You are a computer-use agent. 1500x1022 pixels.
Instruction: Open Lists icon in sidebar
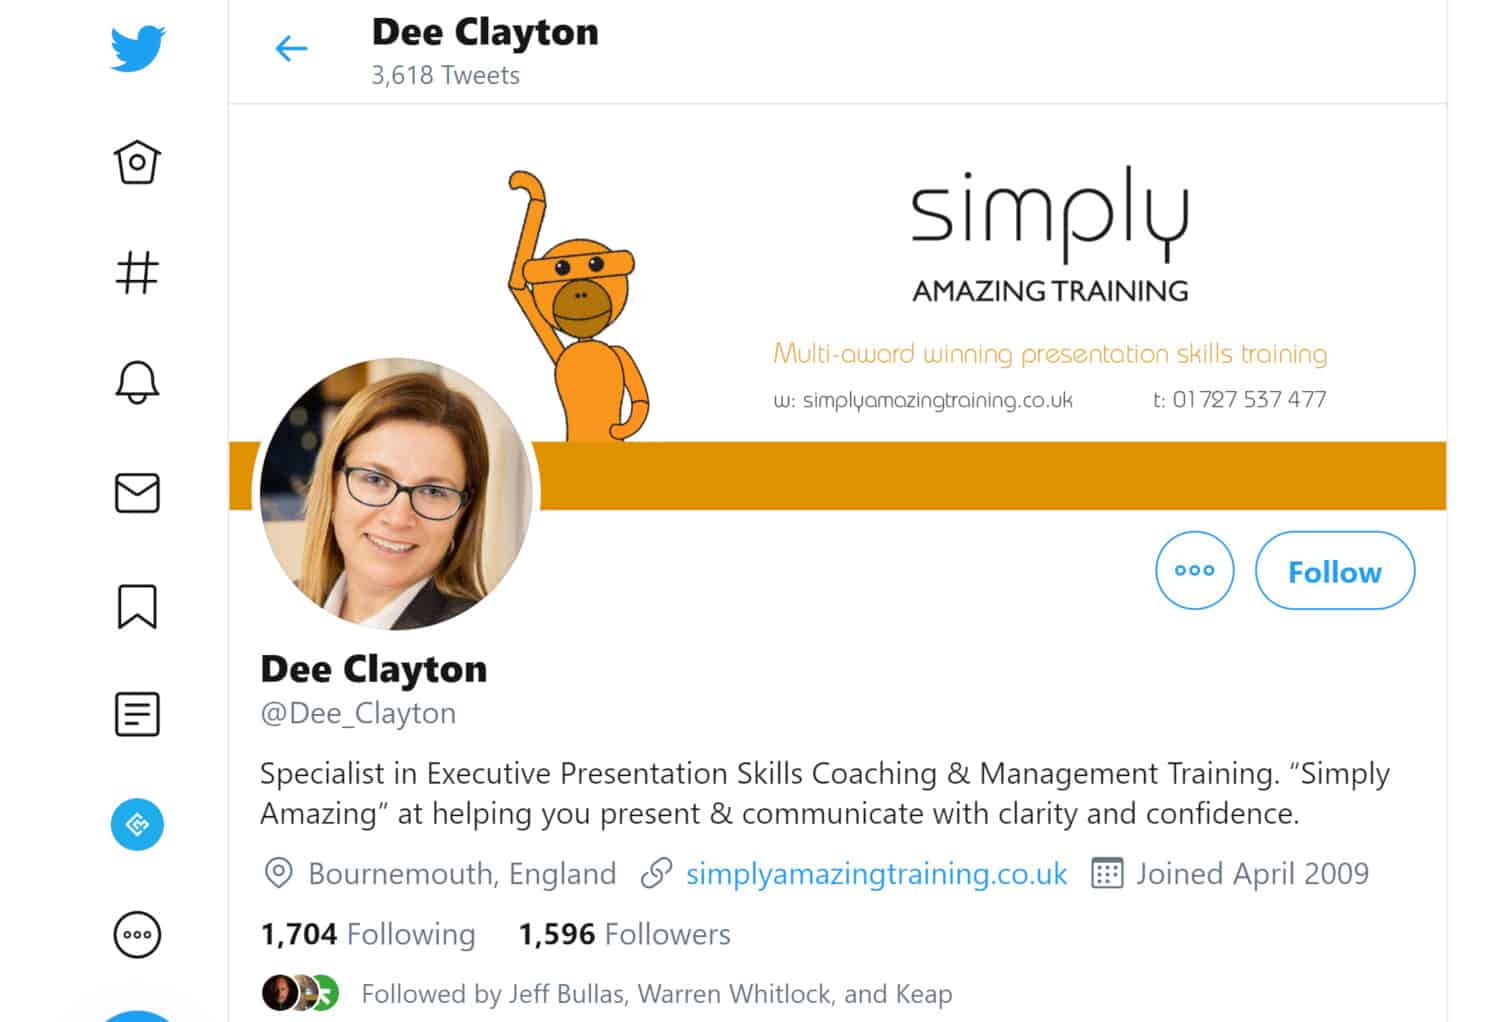pos(137,715)
